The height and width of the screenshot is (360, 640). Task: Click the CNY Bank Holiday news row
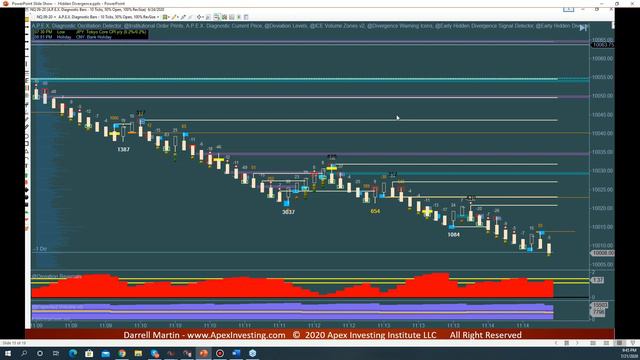pyautogui.click(x=73, y=37)
